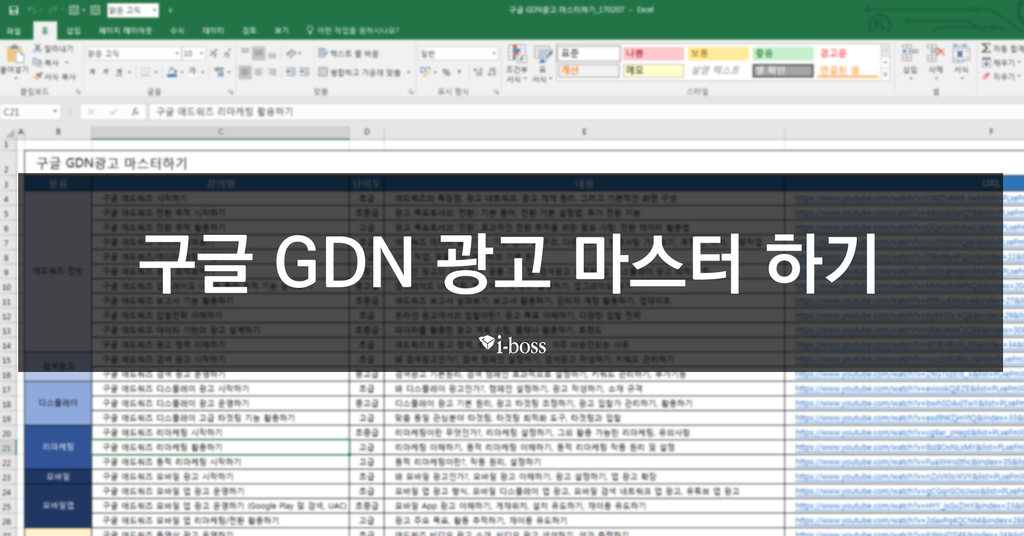Toggle align text left
The width and height of the screenshot is (1024, 536).
(x=245, y=72)
